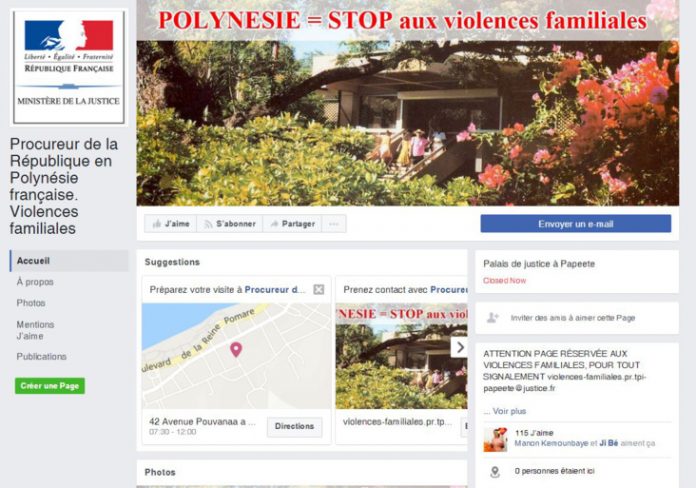Click the S'abonner subscribe button
Image resolution: width=696 pixels, height=488 pixels.
pyautogui.click(x=230, y=224)
